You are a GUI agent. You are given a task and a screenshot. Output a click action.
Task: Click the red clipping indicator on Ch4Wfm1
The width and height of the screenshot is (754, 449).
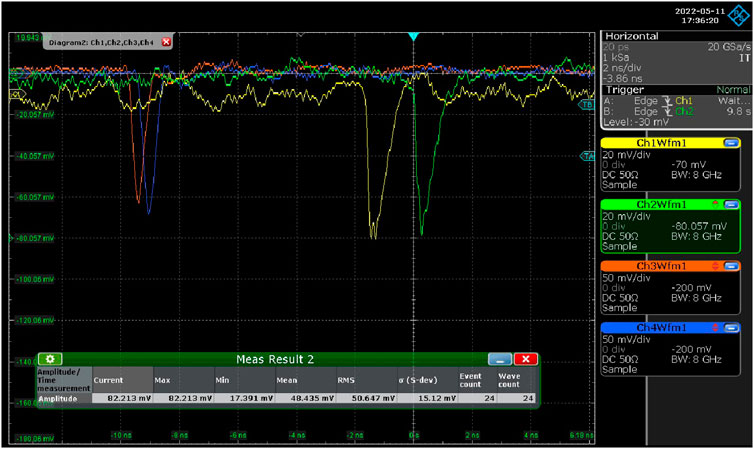click(716, 327)
